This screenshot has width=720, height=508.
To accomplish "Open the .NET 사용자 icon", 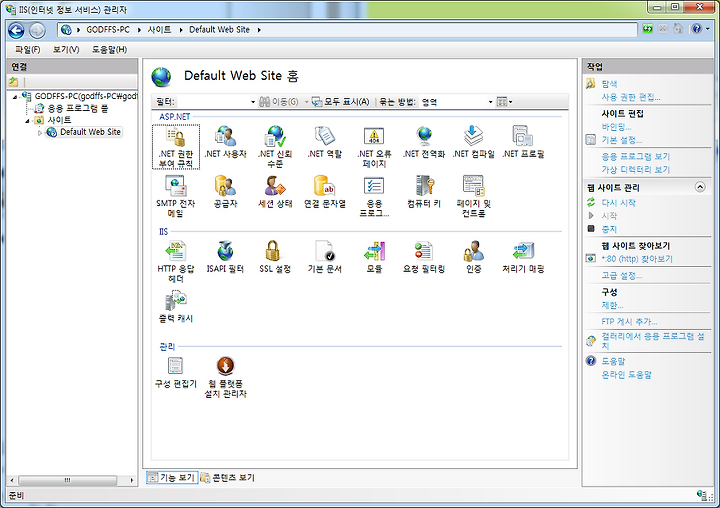I will pyautogui.click(x=225, y=142).
